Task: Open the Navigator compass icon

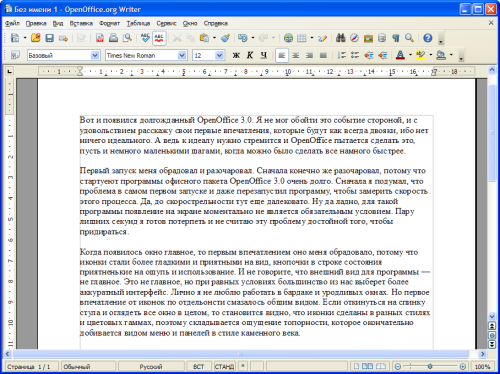Action: click(x=354, y=38)
